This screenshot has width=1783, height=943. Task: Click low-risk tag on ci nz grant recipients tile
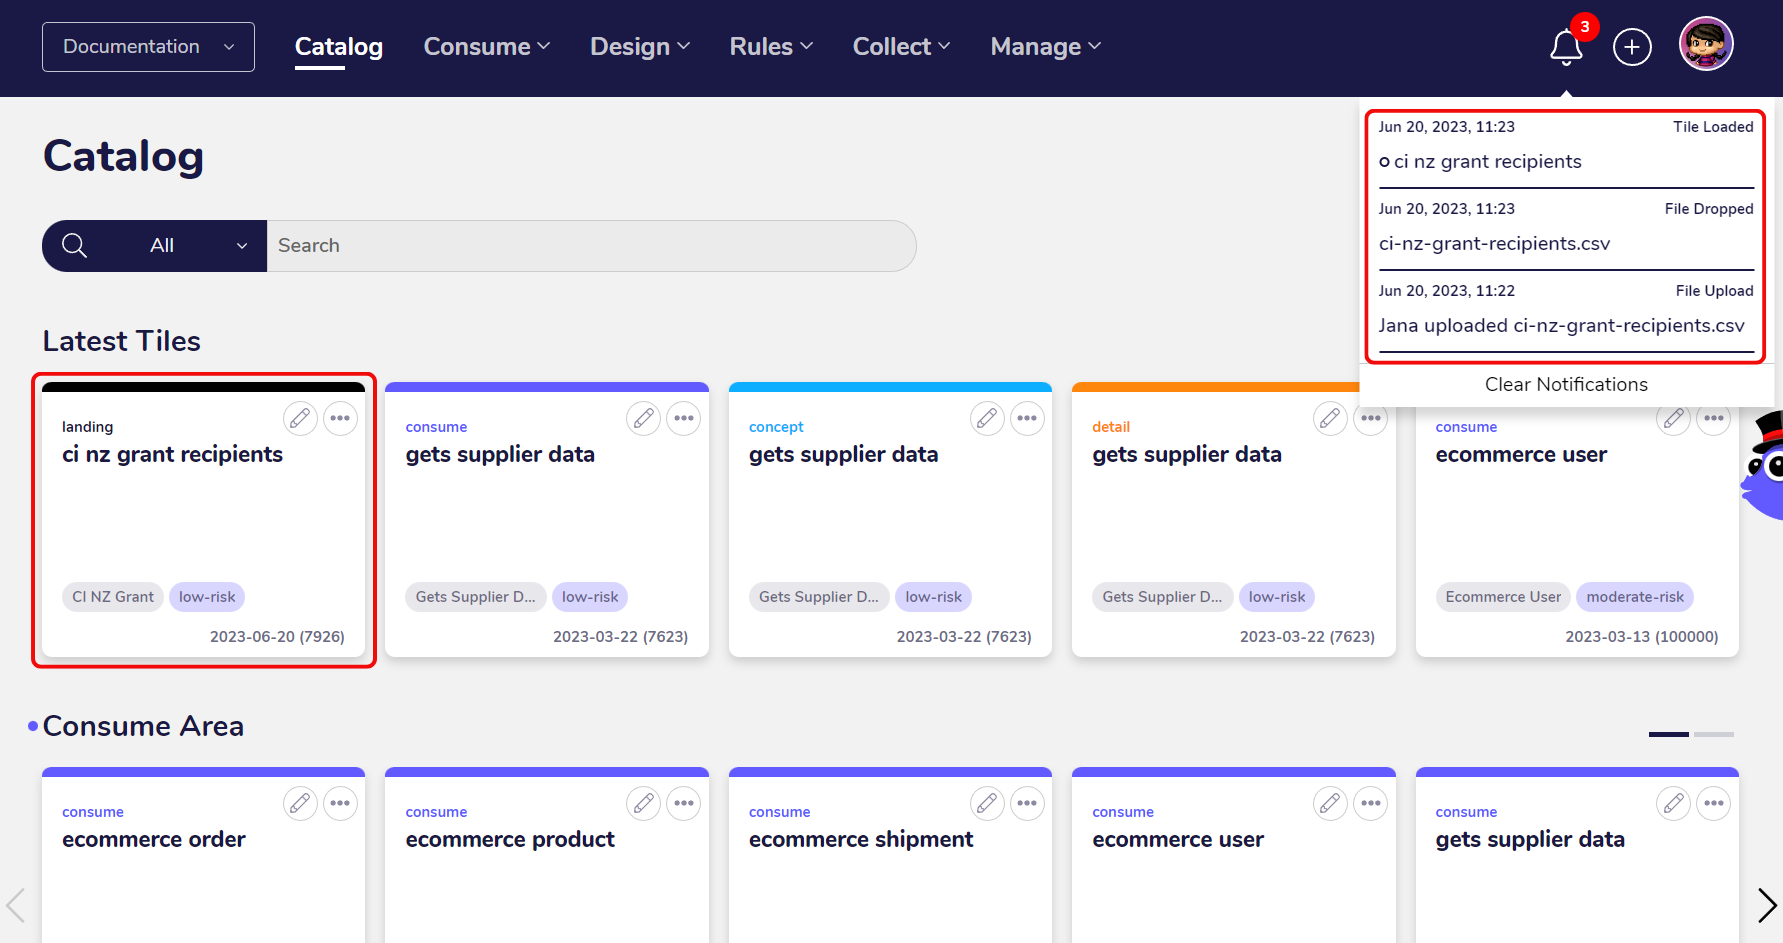[x=207, y=597]
